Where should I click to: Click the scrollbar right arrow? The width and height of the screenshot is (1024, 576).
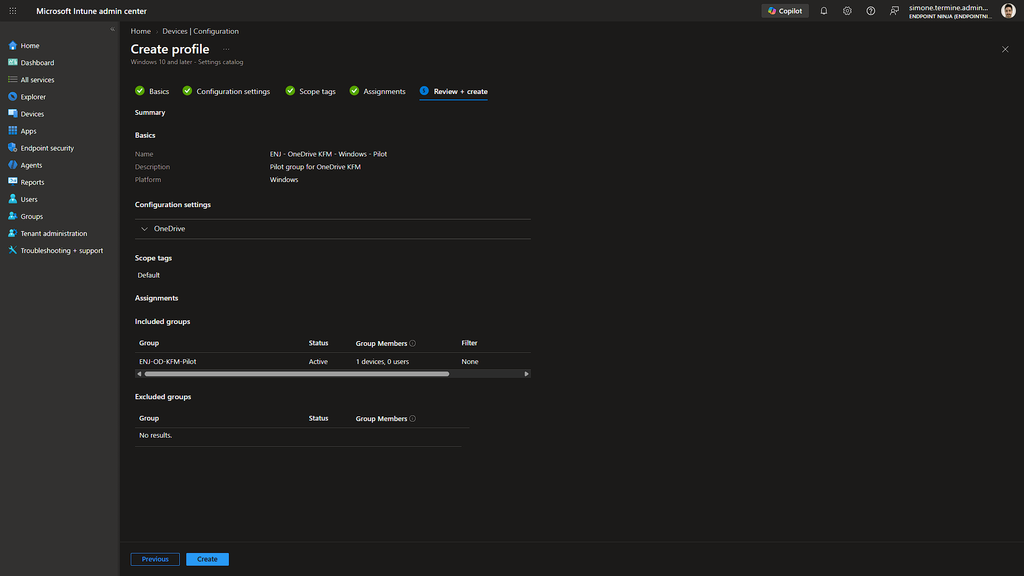526,374
